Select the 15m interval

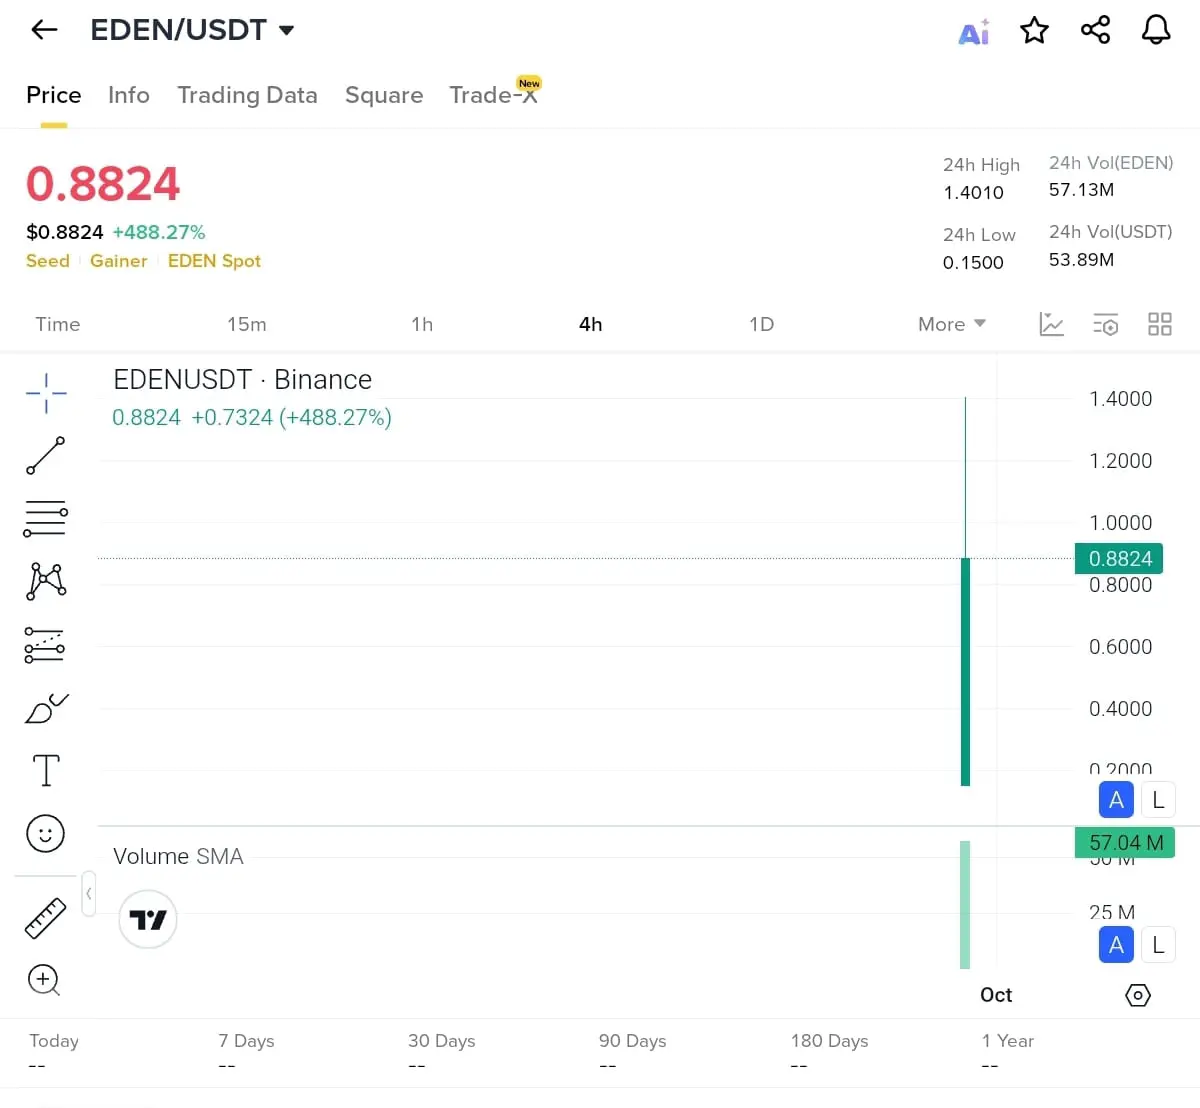click(x=247, y=324)
